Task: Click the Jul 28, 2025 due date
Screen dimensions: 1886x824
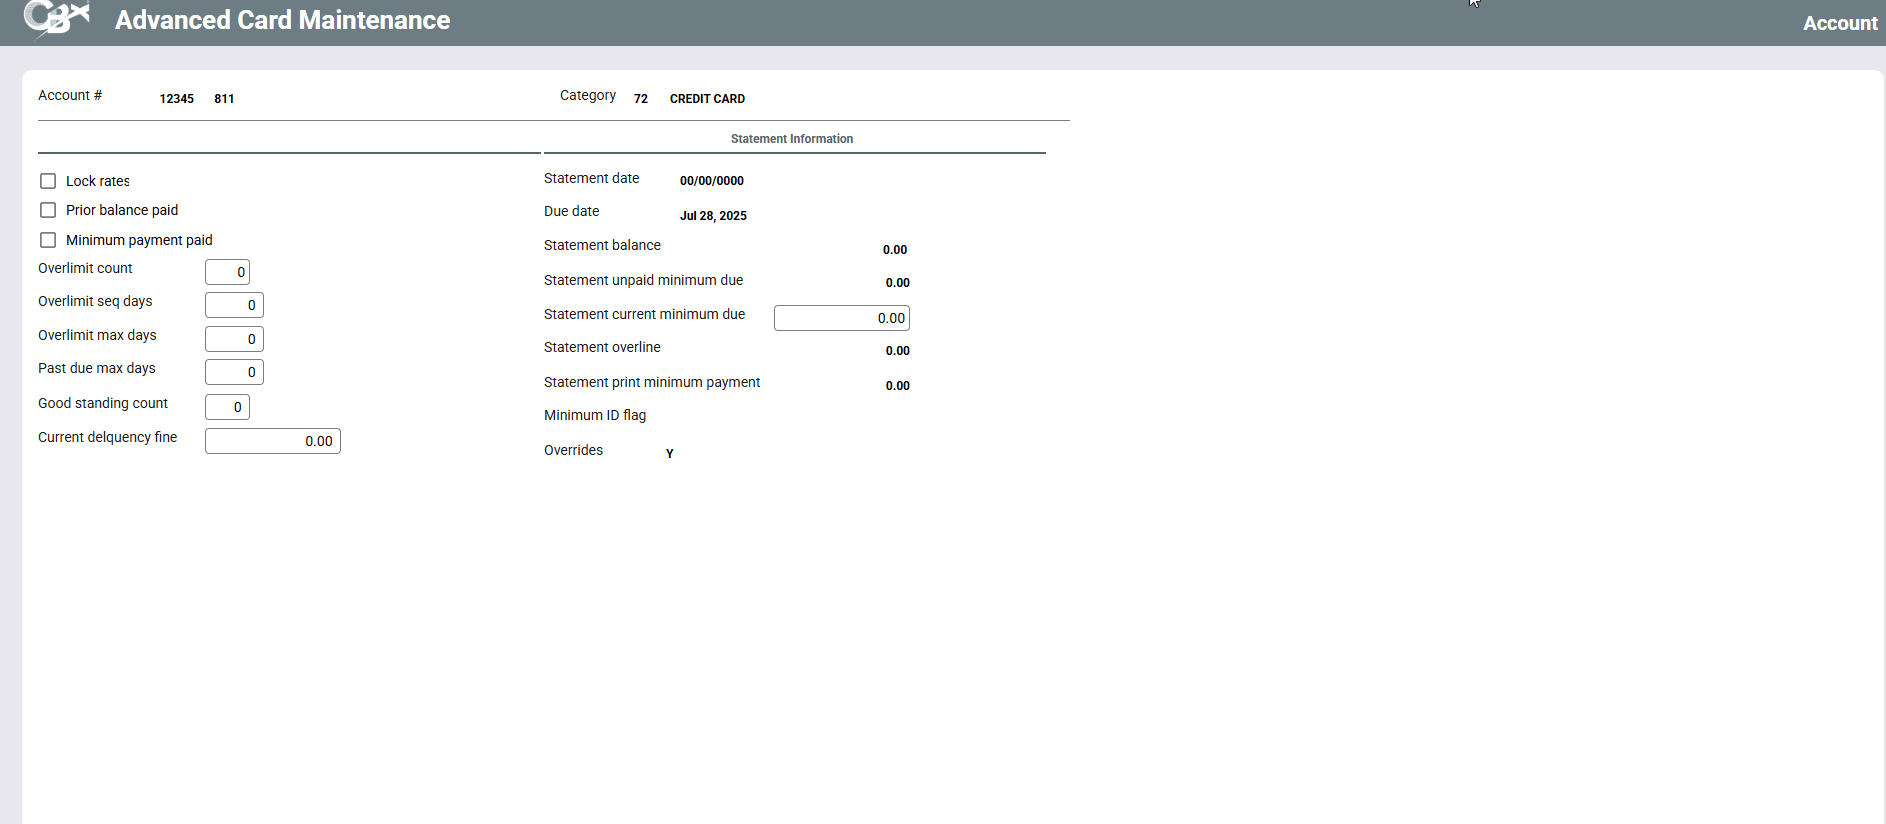Action: (713, 216)
